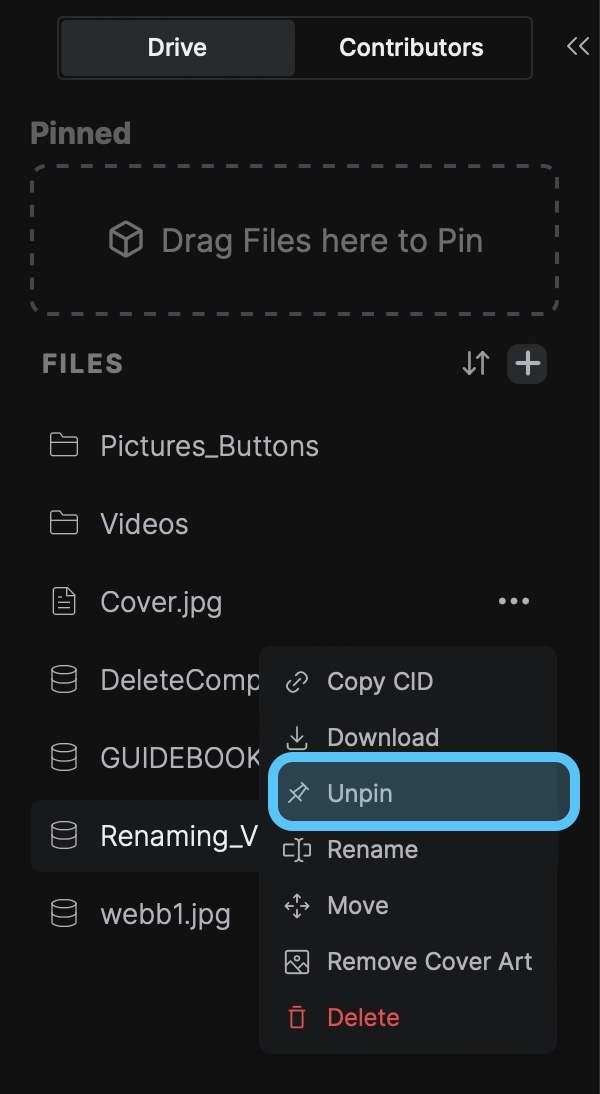Viewport: 600px width, 1094px height.
Task: Click Remove Cover Art option
Action: 429,962
